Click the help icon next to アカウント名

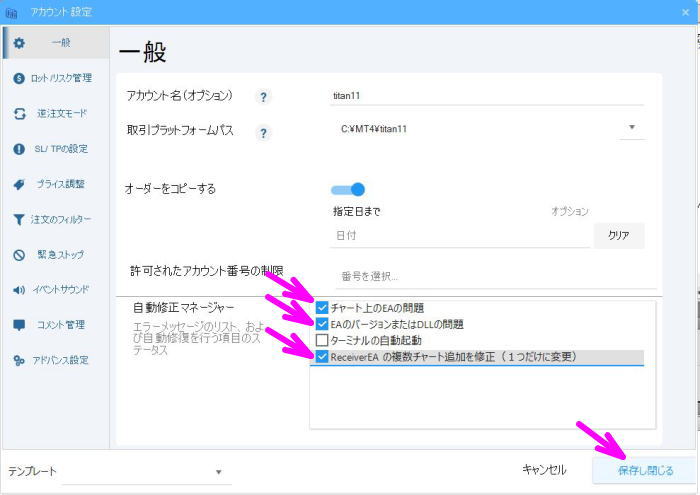click(x=263, y=96)
